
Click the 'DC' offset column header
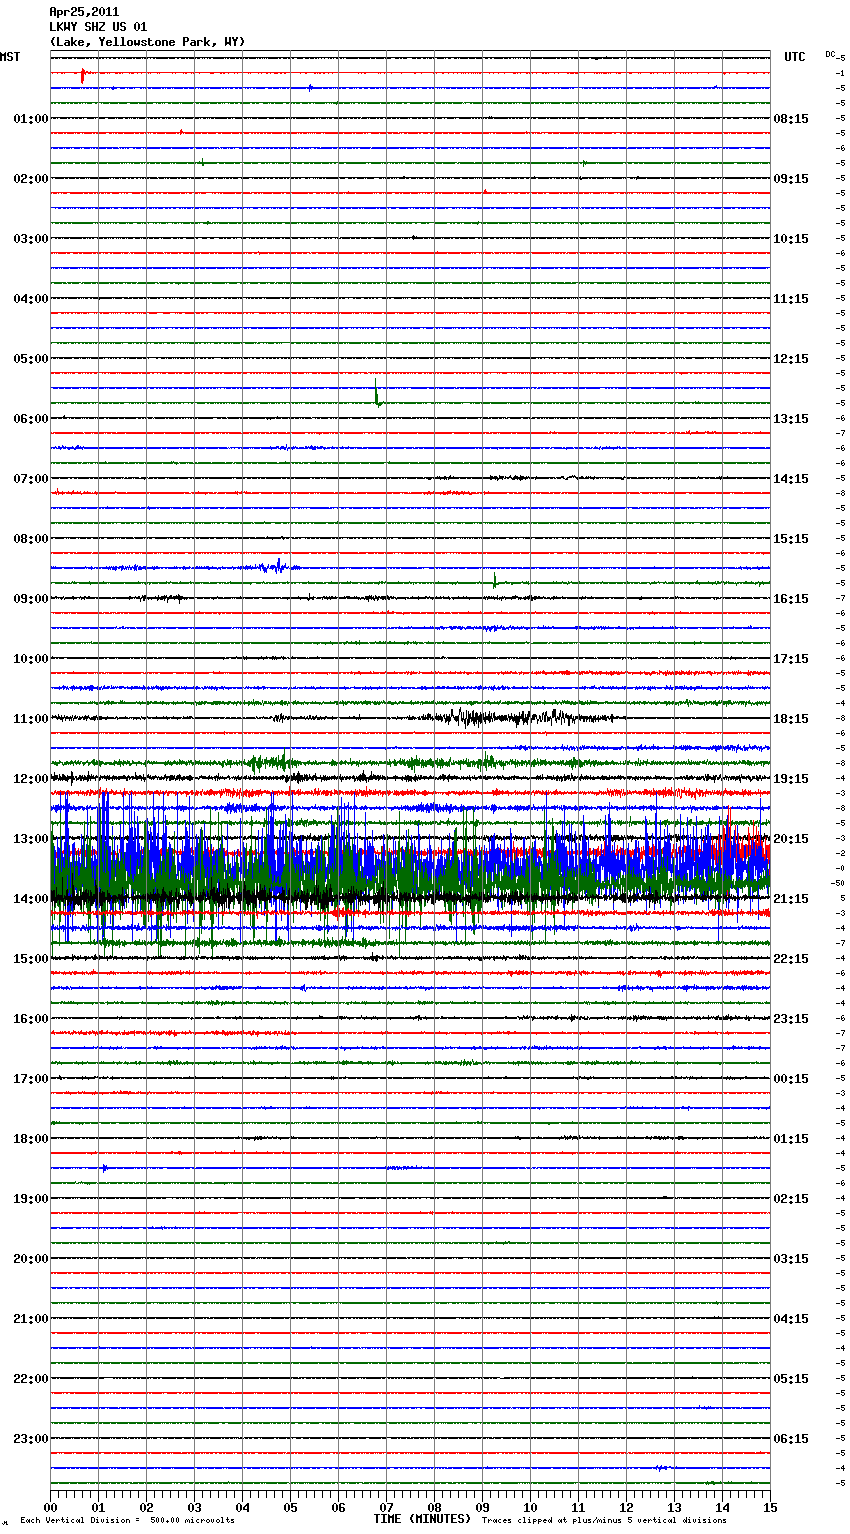pyautogui.click(x=830, y=54)
